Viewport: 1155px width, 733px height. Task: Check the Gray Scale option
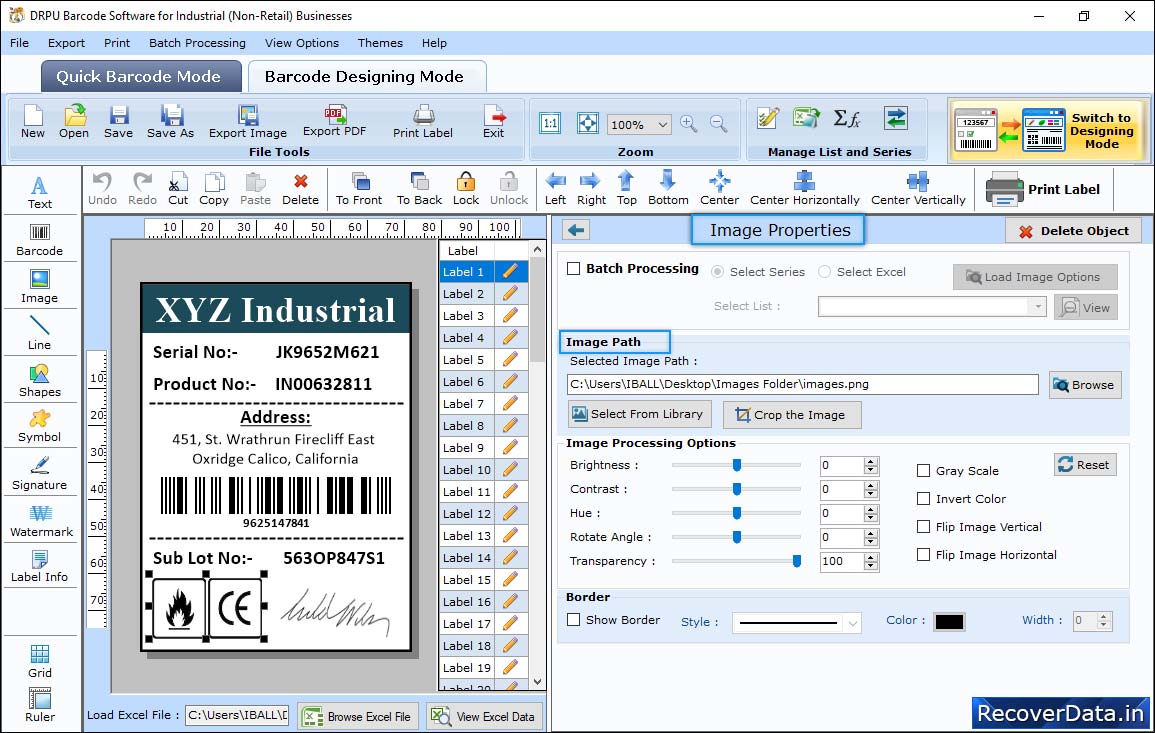pyautogui.click(x=924, y=471)
